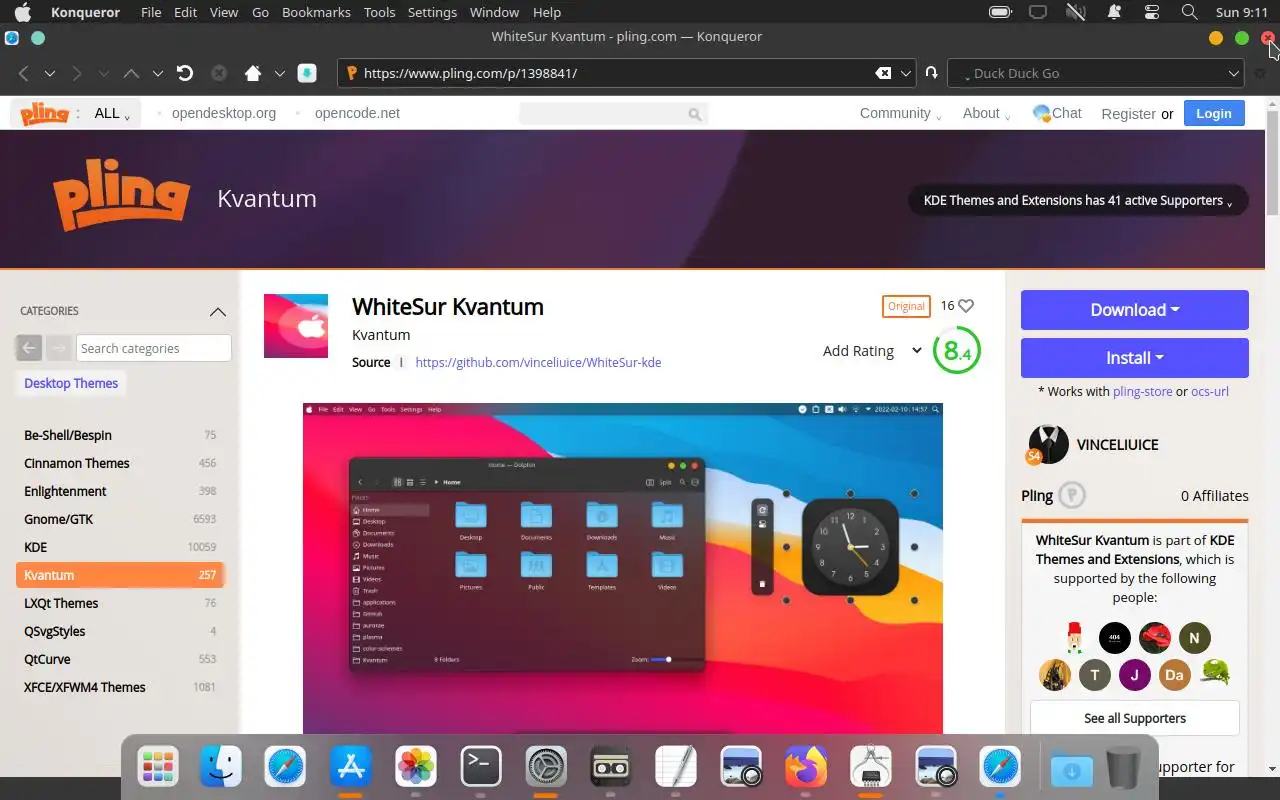Image resolution: width=1280 pixels, height=800 pixels.
Task: Click the Login button
Action: tap(1214, 113)
